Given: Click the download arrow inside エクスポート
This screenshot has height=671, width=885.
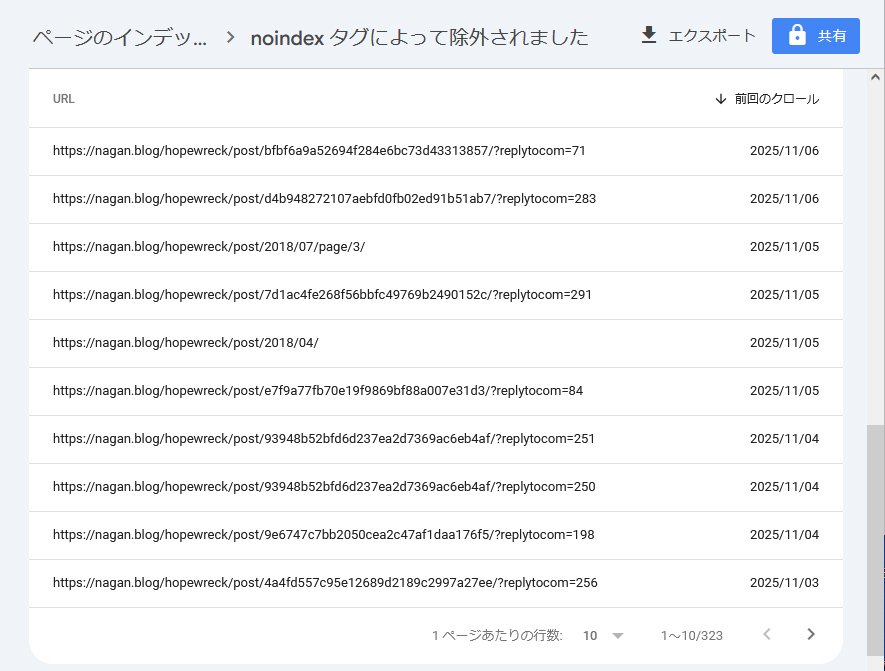Looking at the screenshot, I should tap(650, 34).
